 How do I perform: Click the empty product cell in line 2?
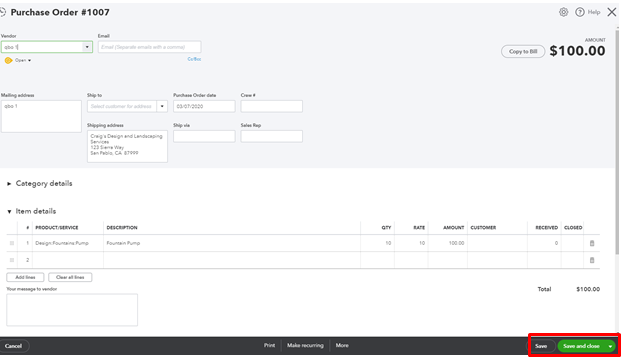pos(68,260)
